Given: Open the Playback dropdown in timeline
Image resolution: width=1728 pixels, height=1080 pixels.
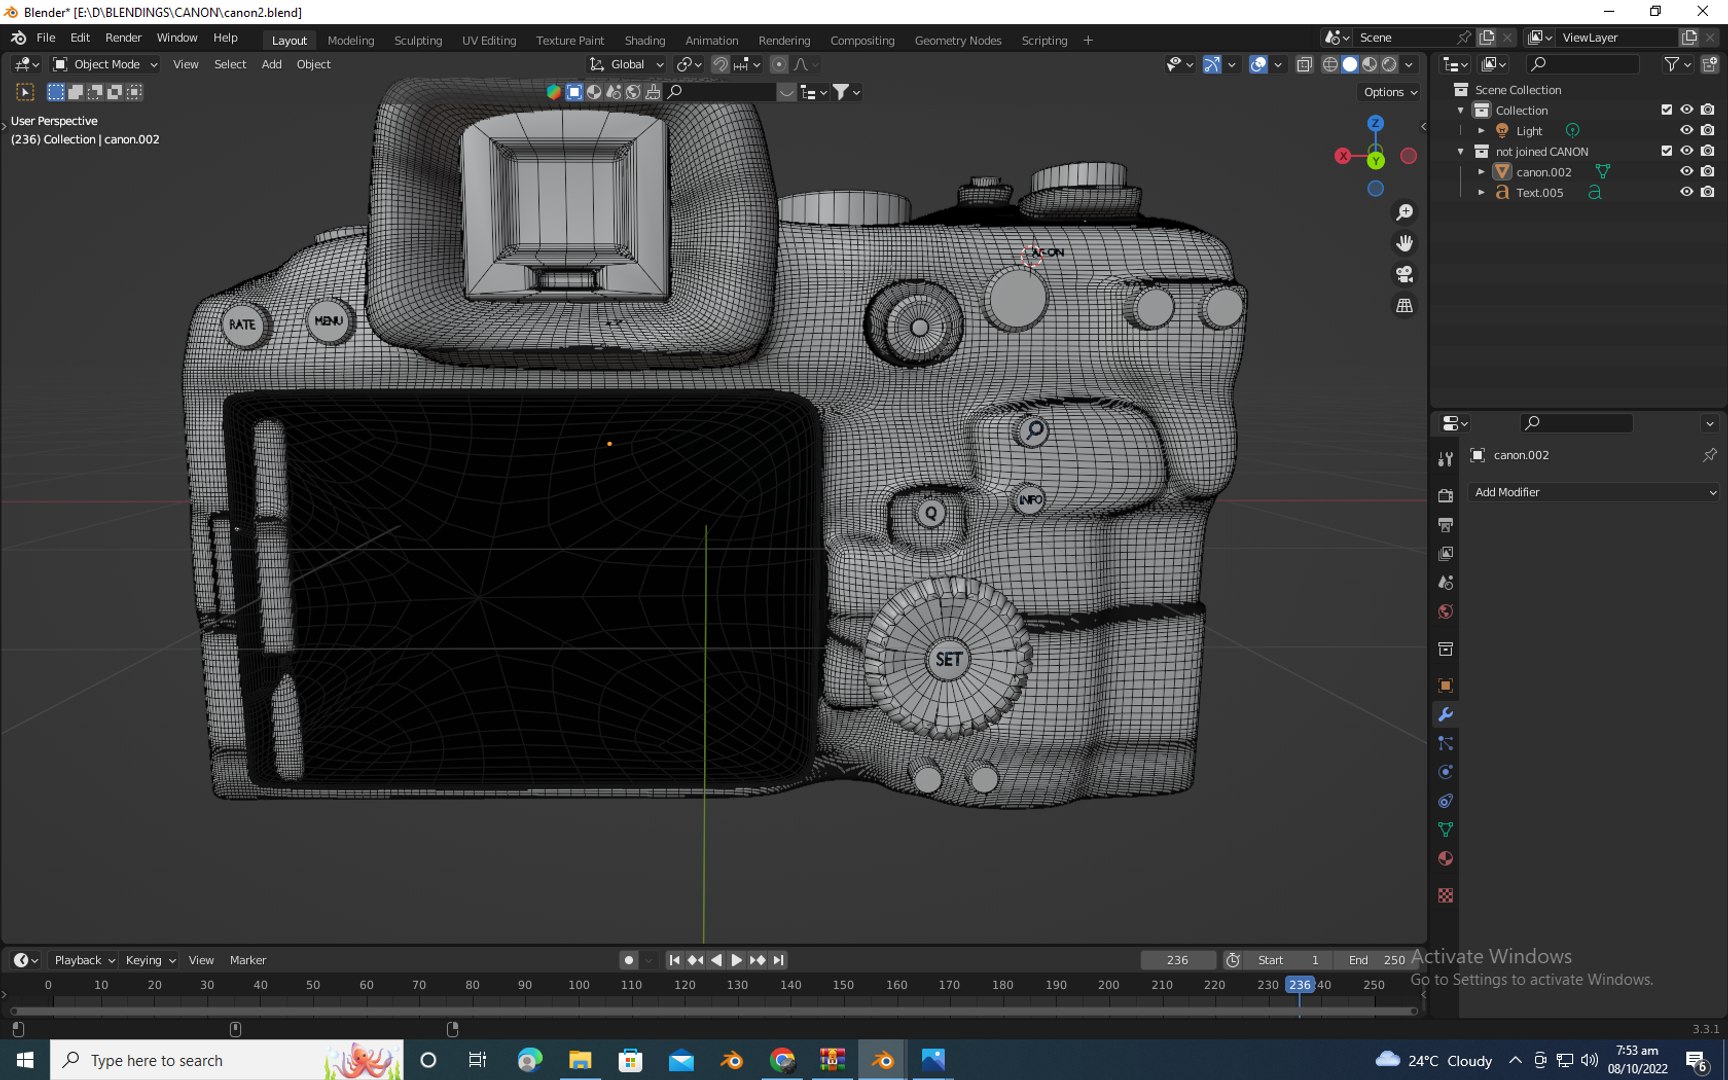Looking at the screenshot, I should pos(84,960).
